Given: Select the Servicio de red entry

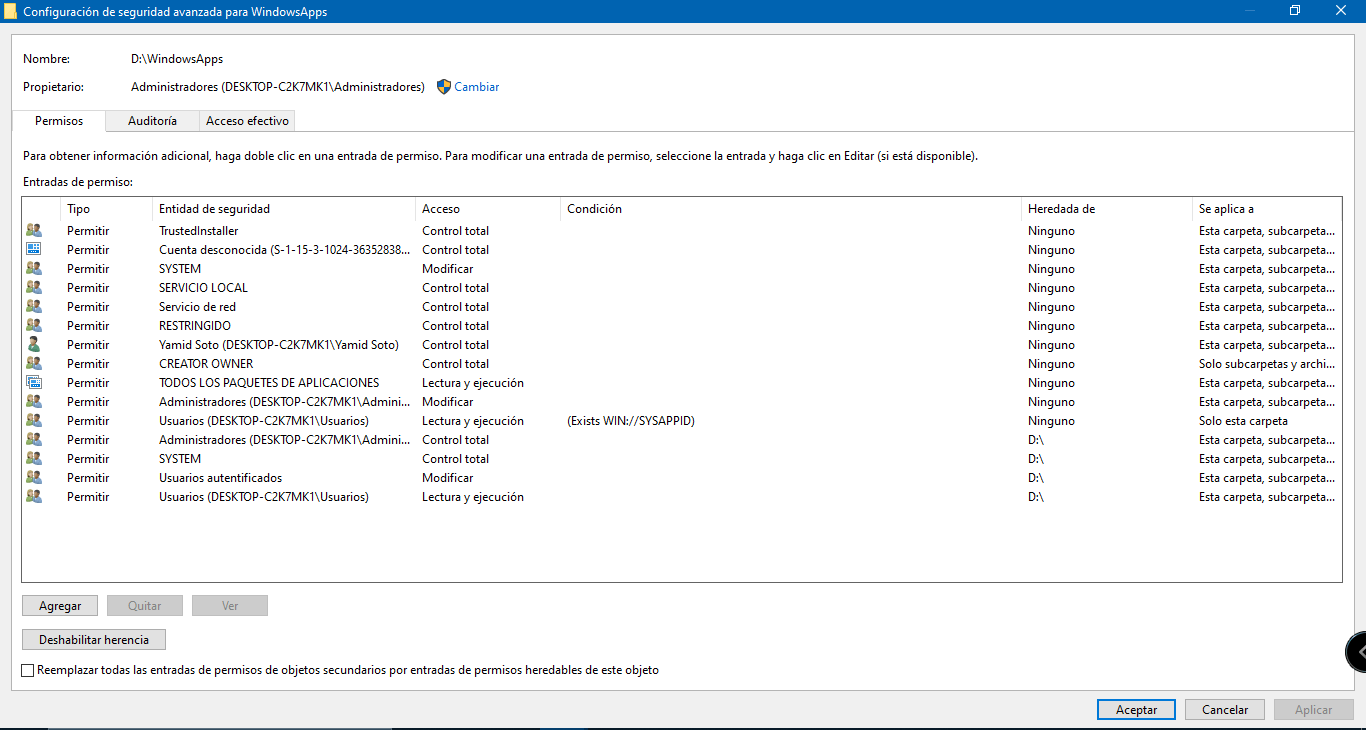Looking at the screenshot, I should [x=681, y=307].
